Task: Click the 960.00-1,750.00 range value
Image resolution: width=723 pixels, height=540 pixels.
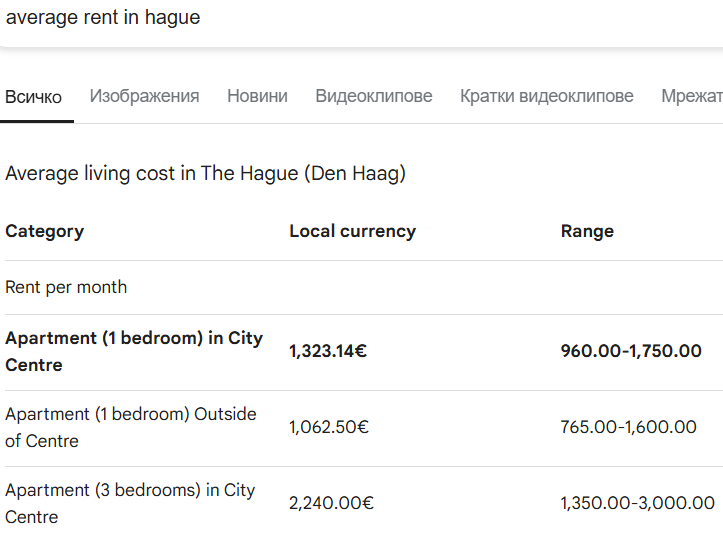Action: click(x=631, y=351)
